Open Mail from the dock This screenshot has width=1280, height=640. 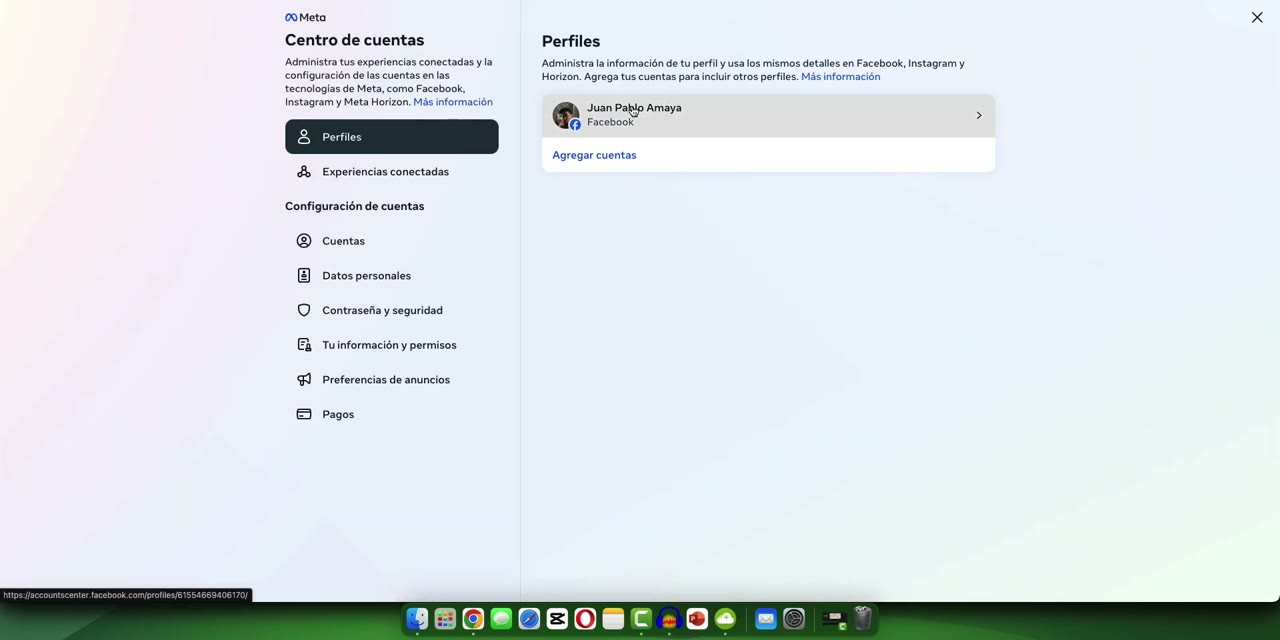(x=765, y=620)
